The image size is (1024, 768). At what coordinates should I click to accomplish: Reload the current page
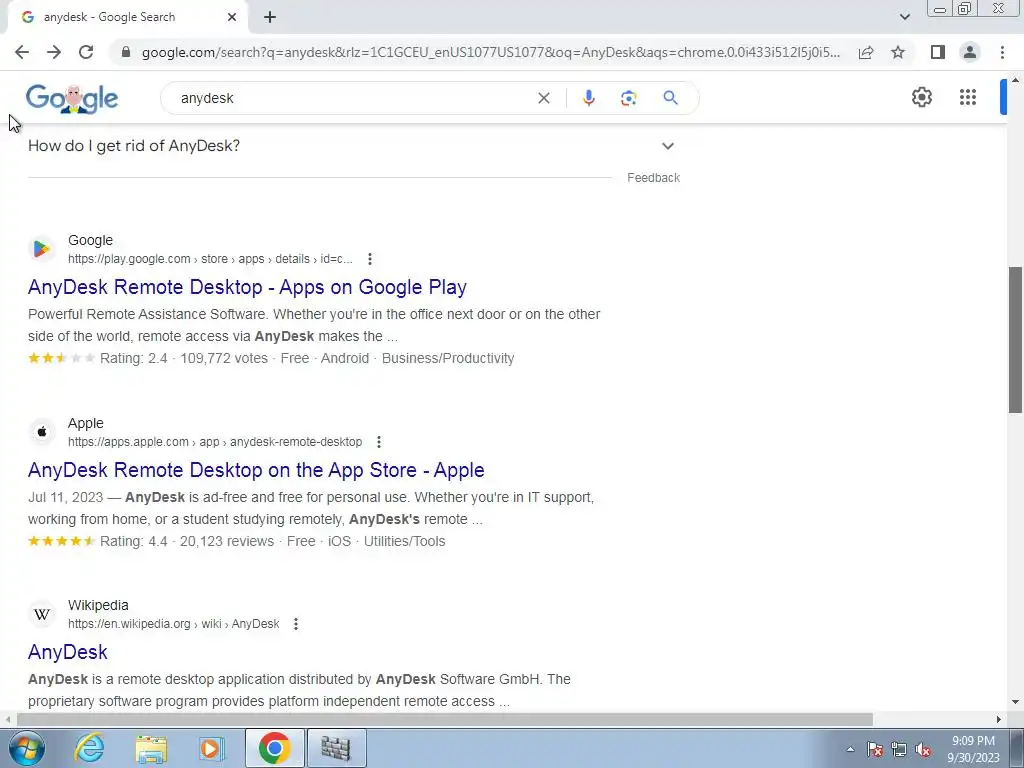click(x=86, y=52)
